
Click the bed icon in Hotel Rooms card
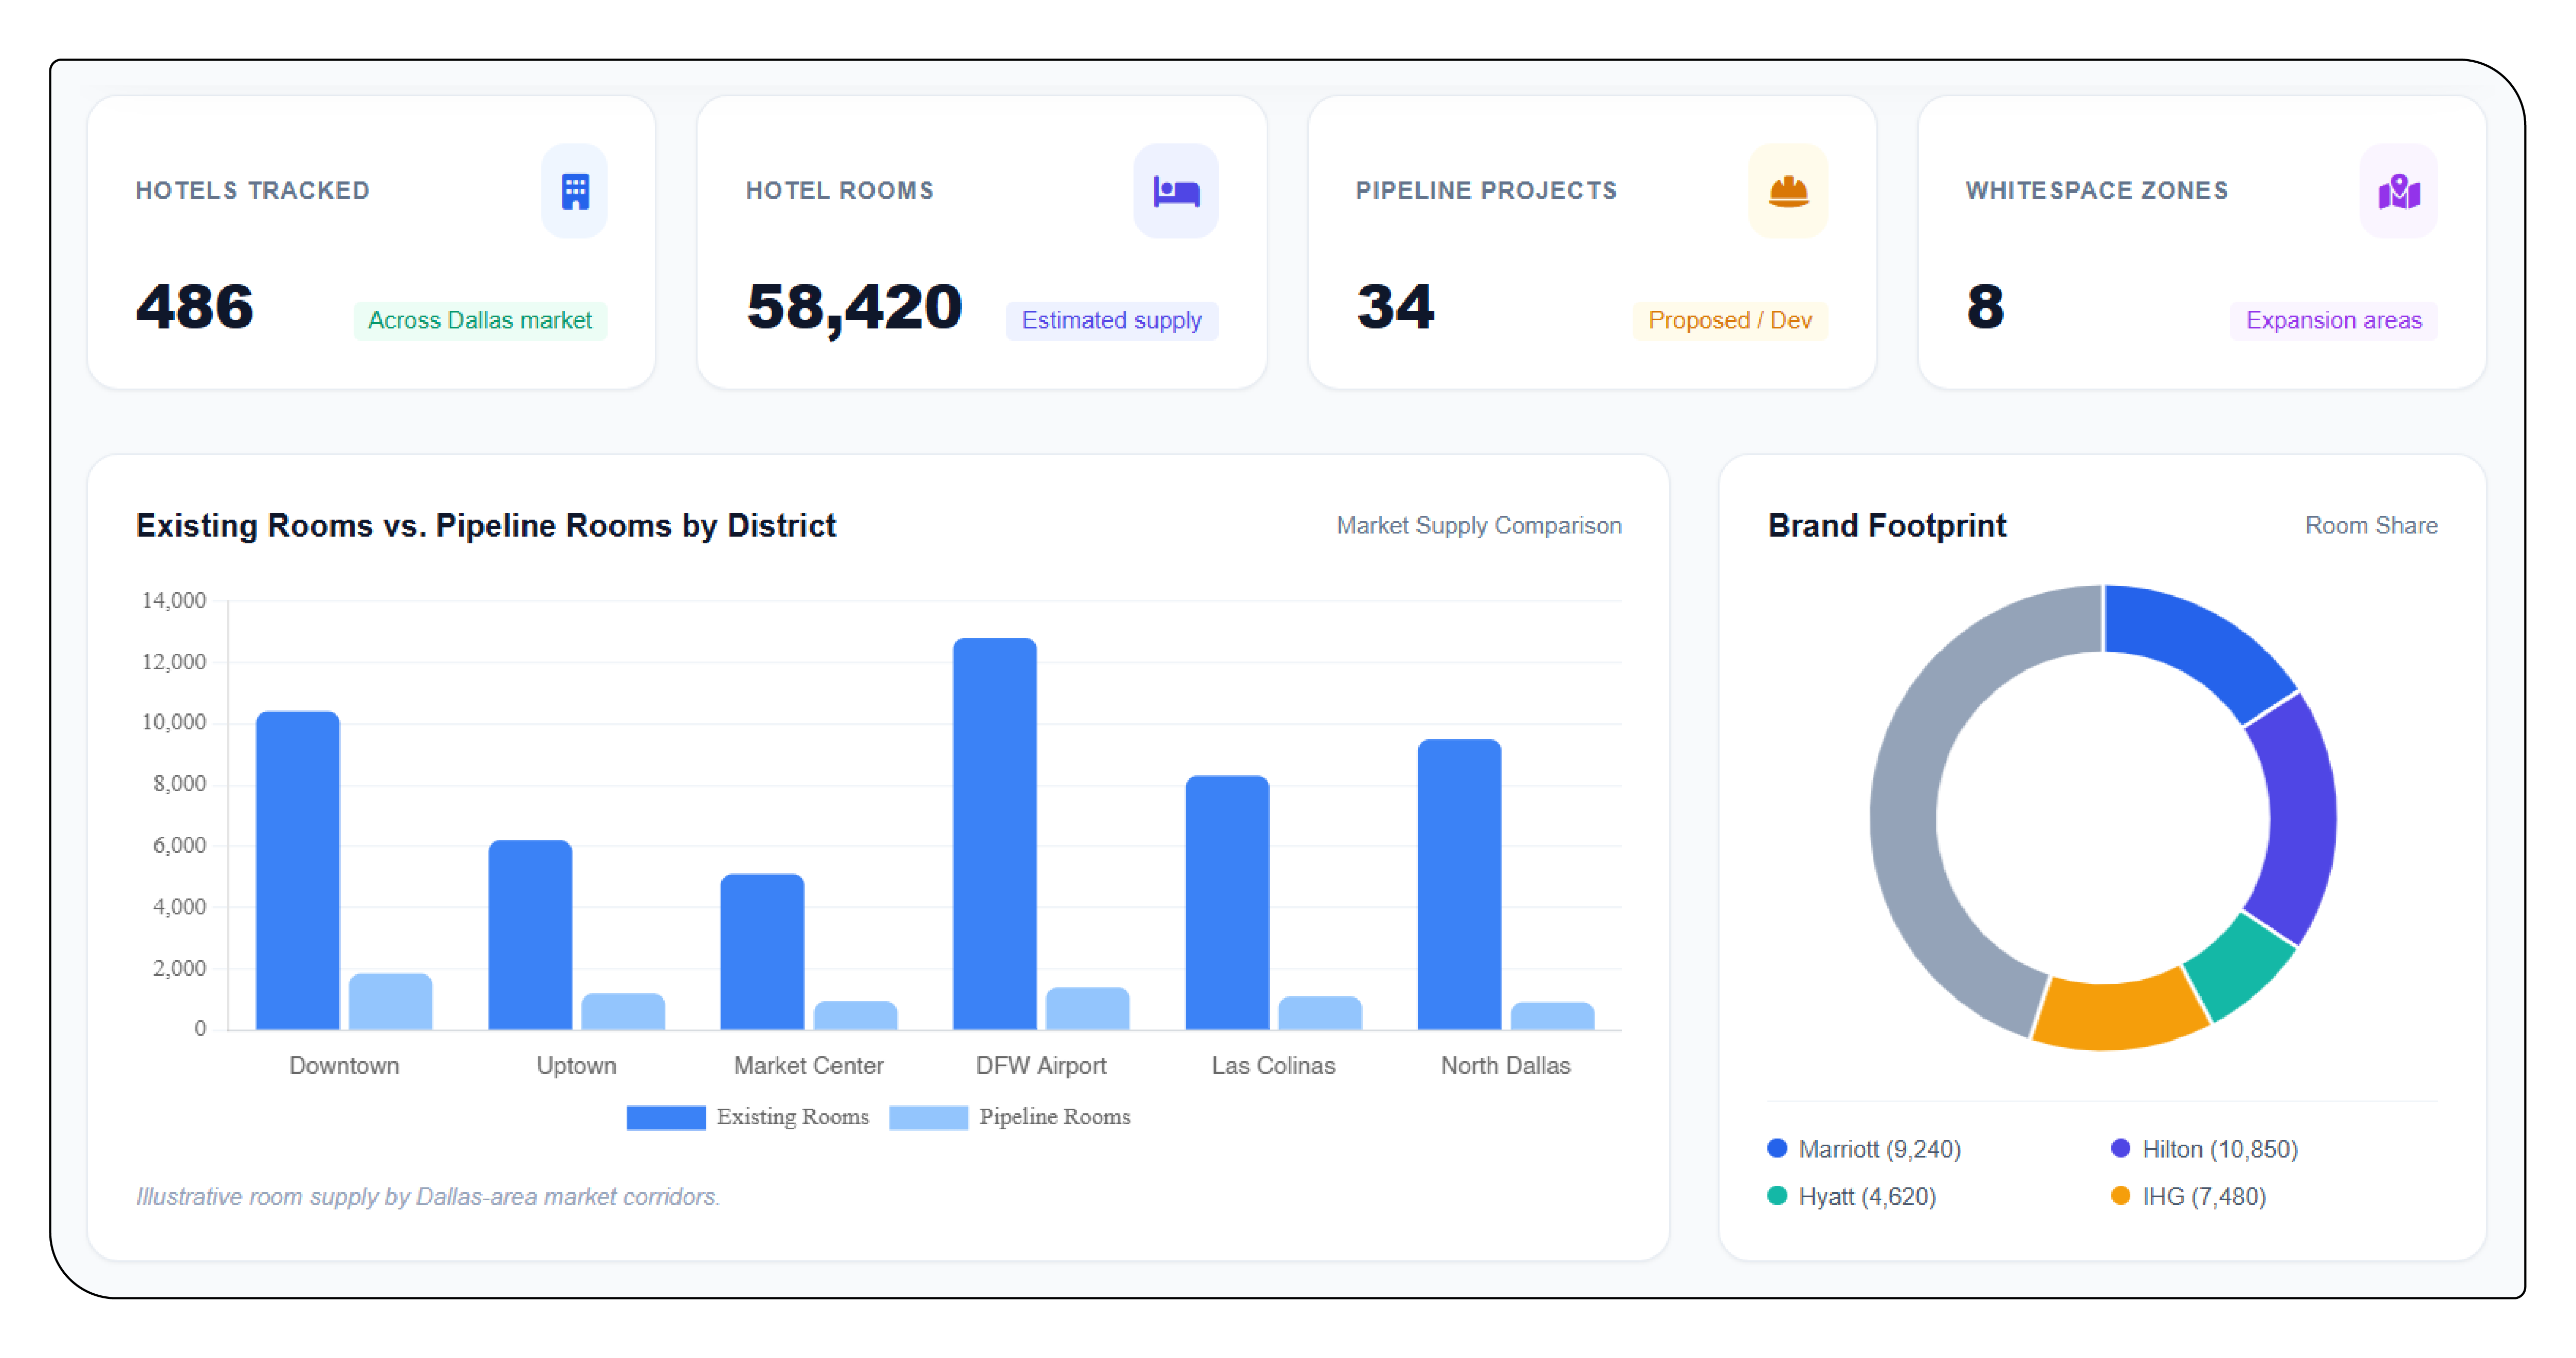coord(1175,191)
